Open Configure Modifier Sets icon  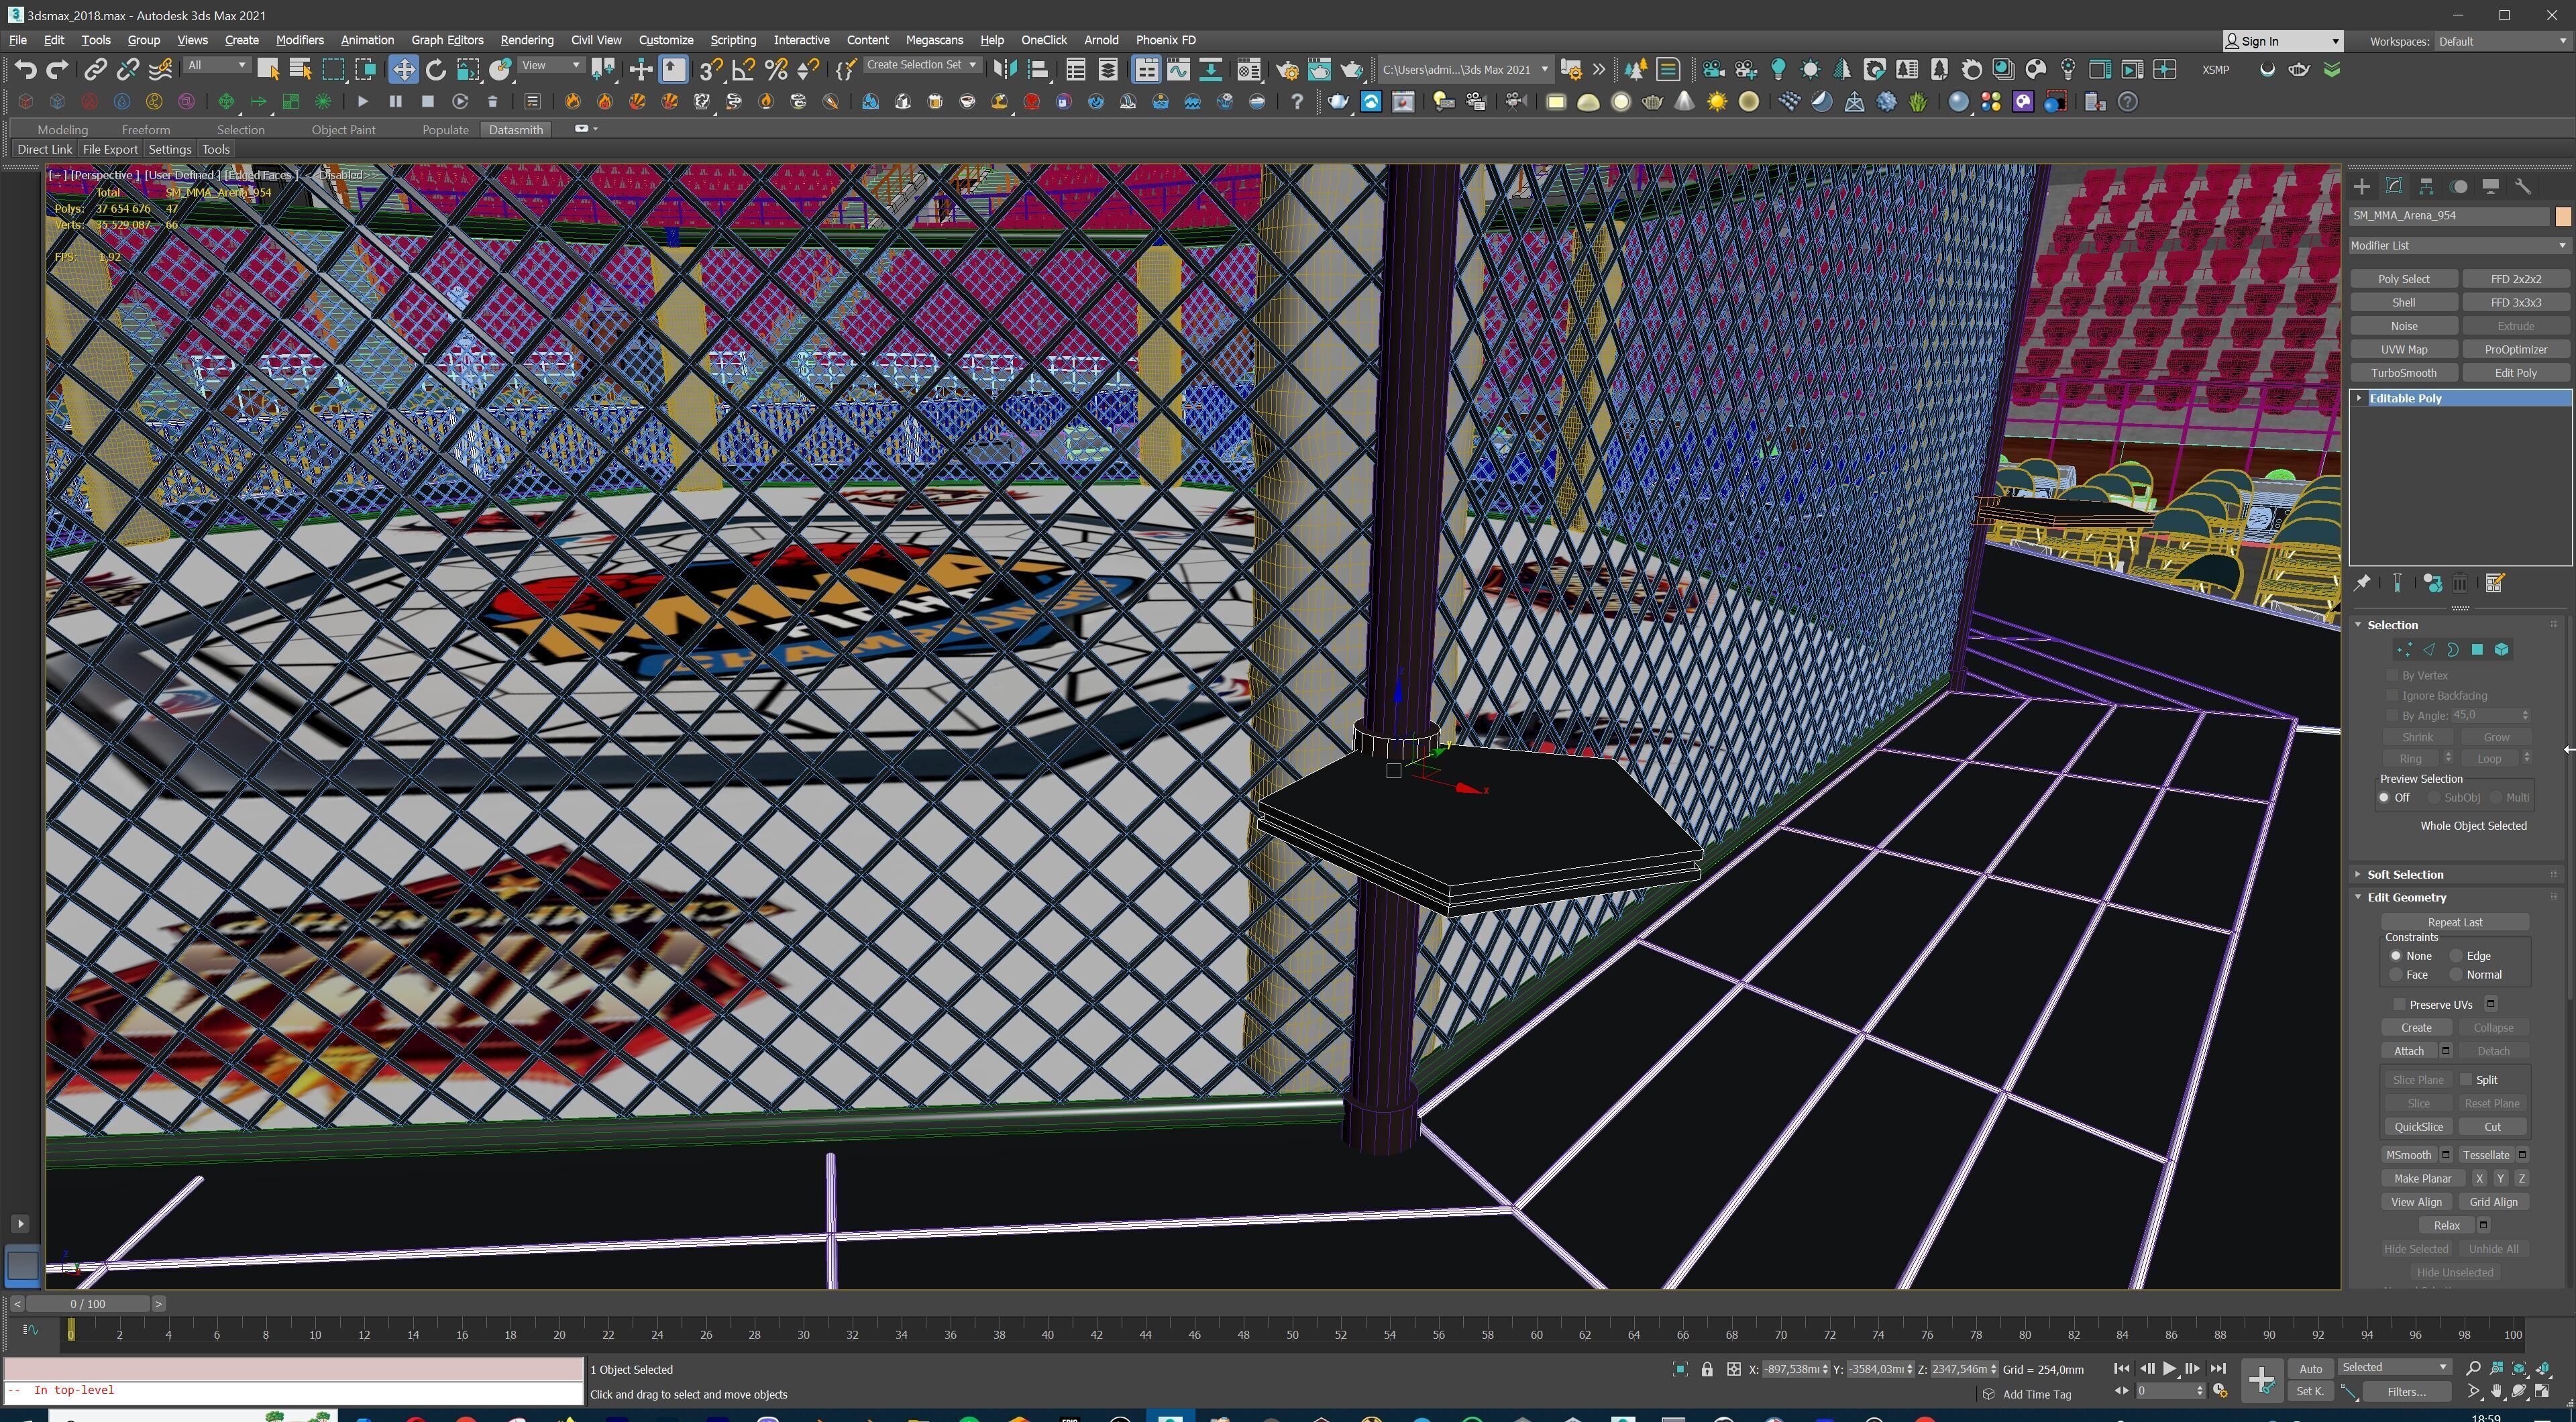2494,583
